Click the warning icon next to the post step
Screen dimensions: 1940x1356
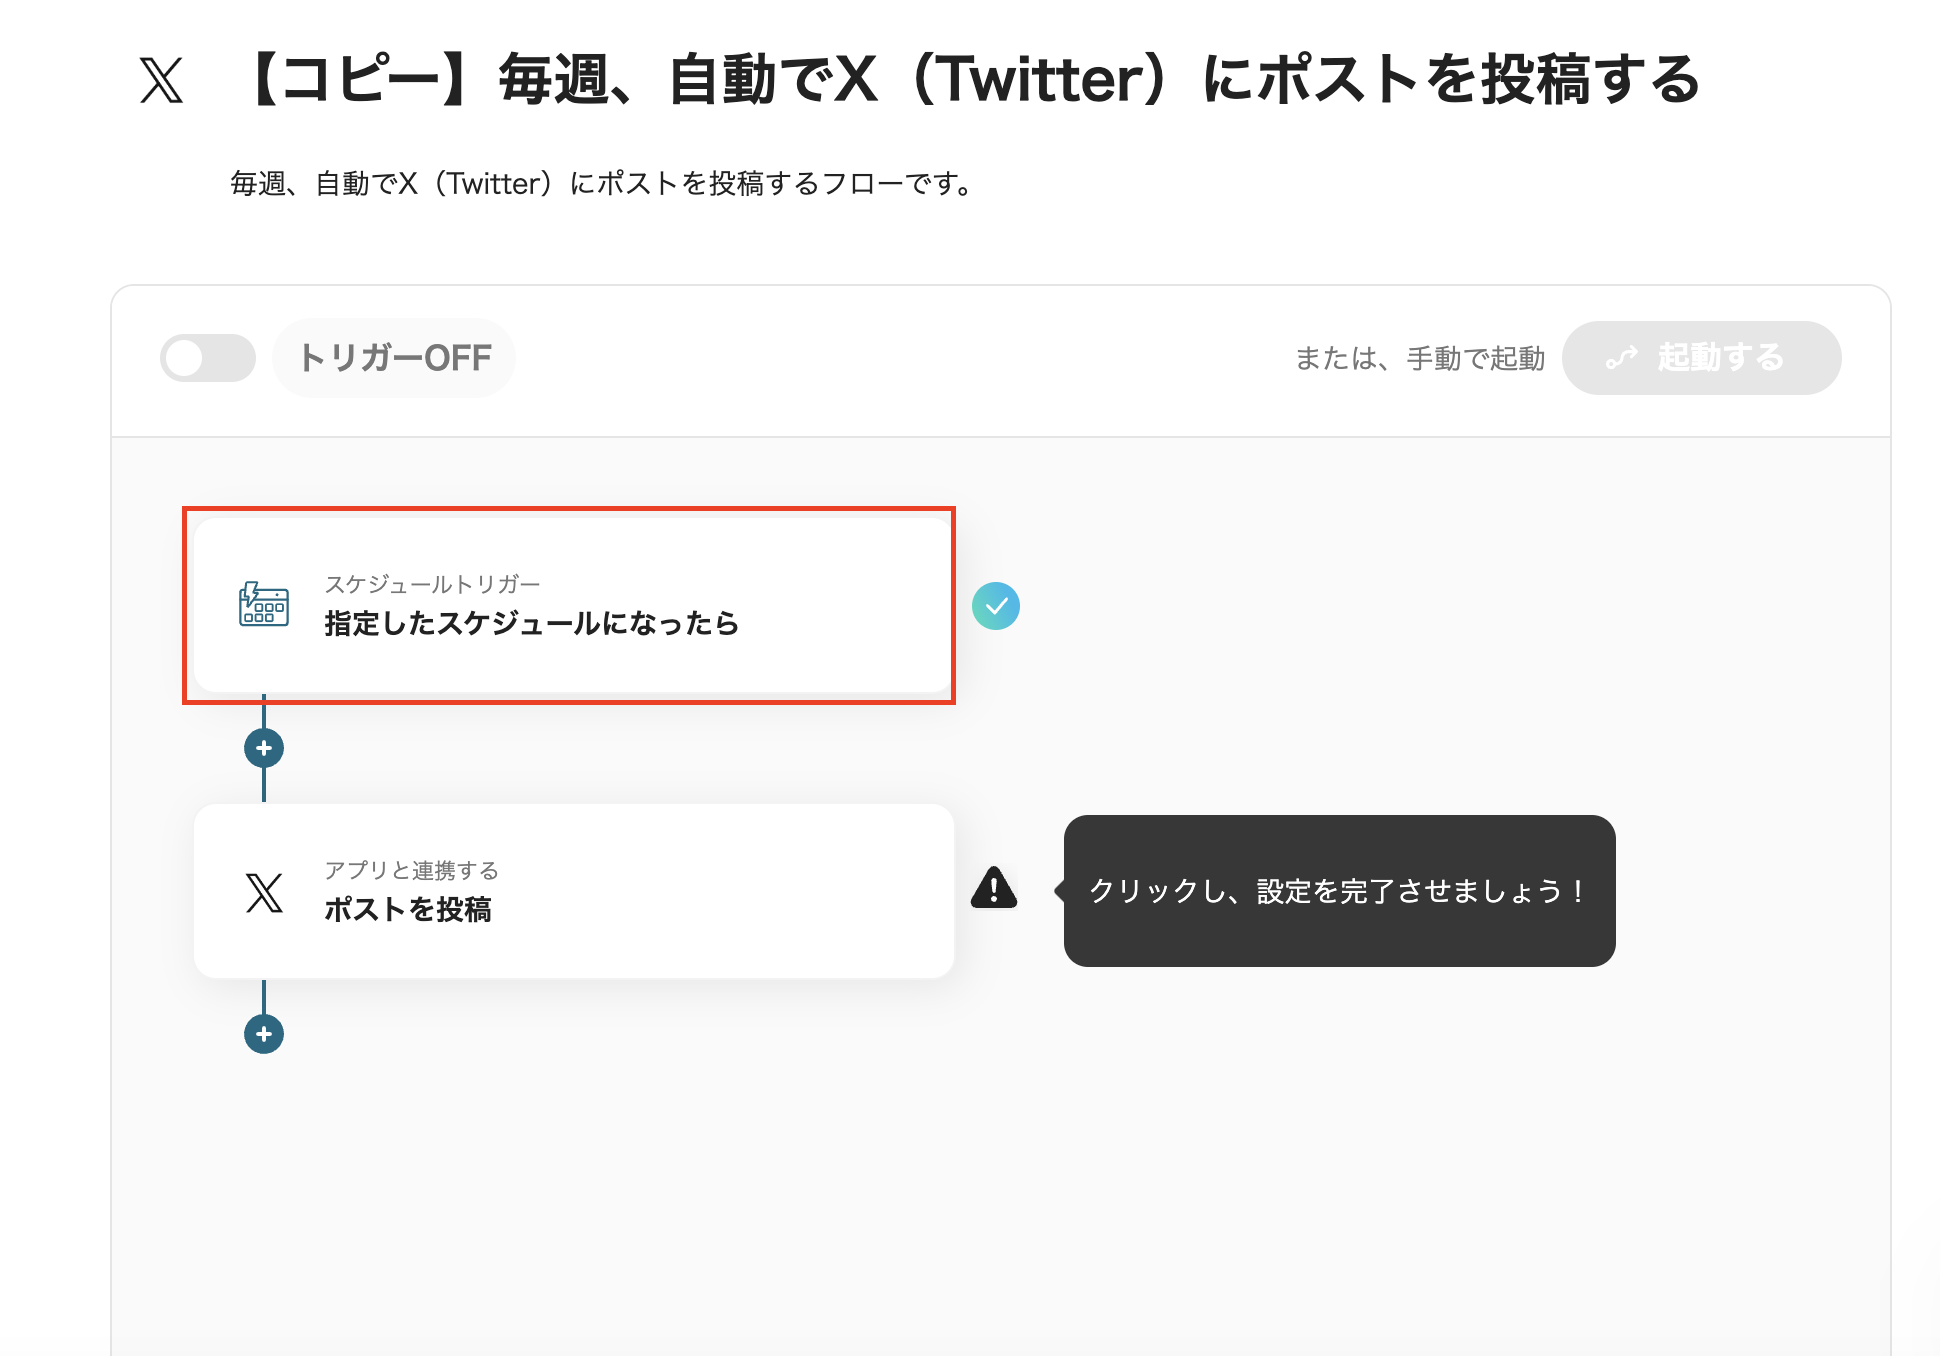tap(992, 889)
